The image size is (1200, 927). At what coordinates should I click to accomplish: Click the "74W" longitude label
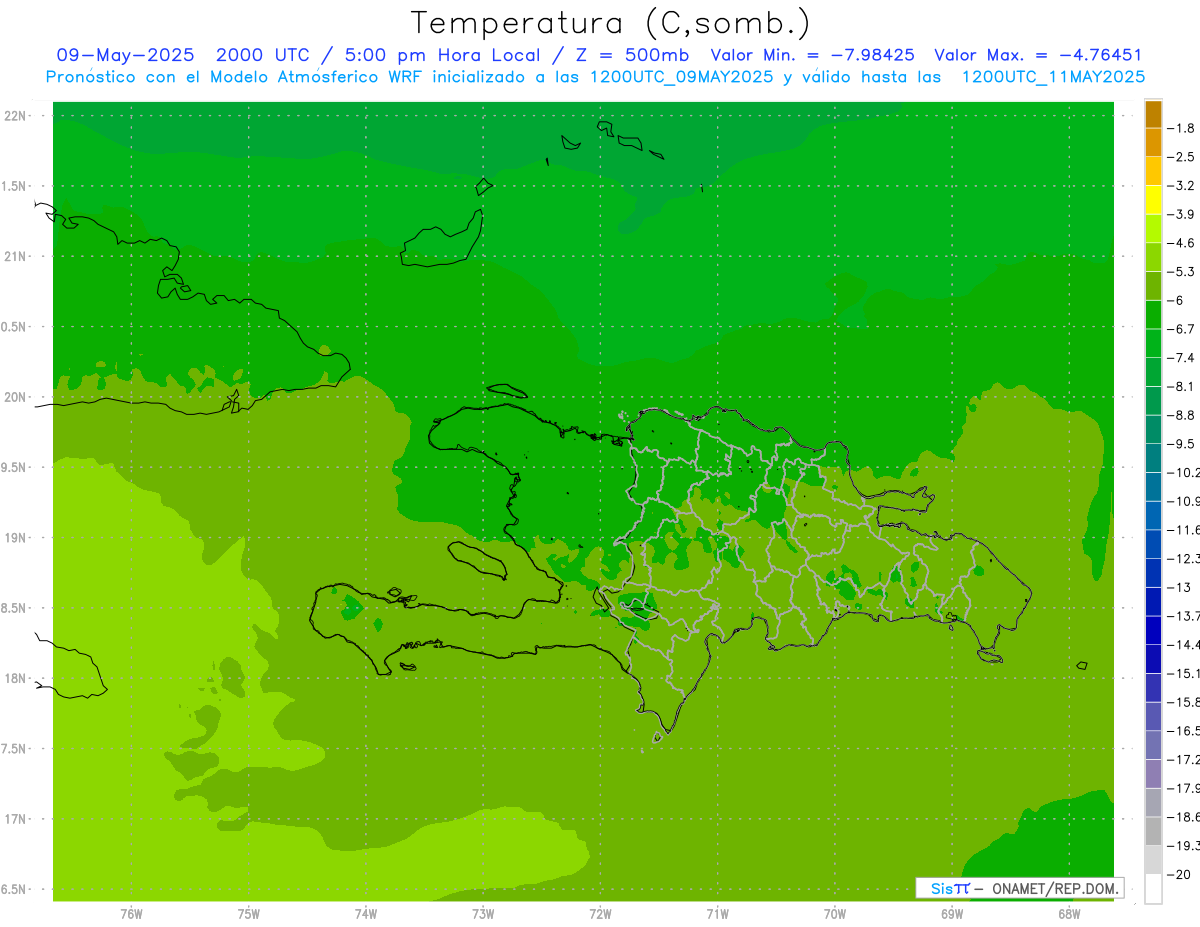[x=366, y=914]
